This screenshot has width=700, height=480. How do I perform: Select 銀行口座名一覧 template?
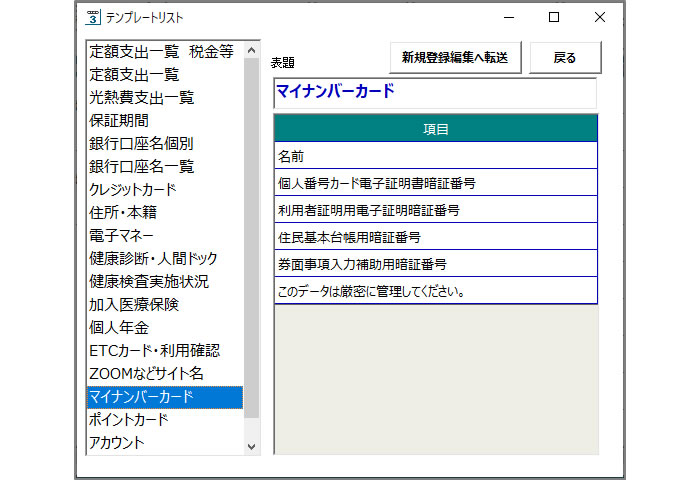165,167
